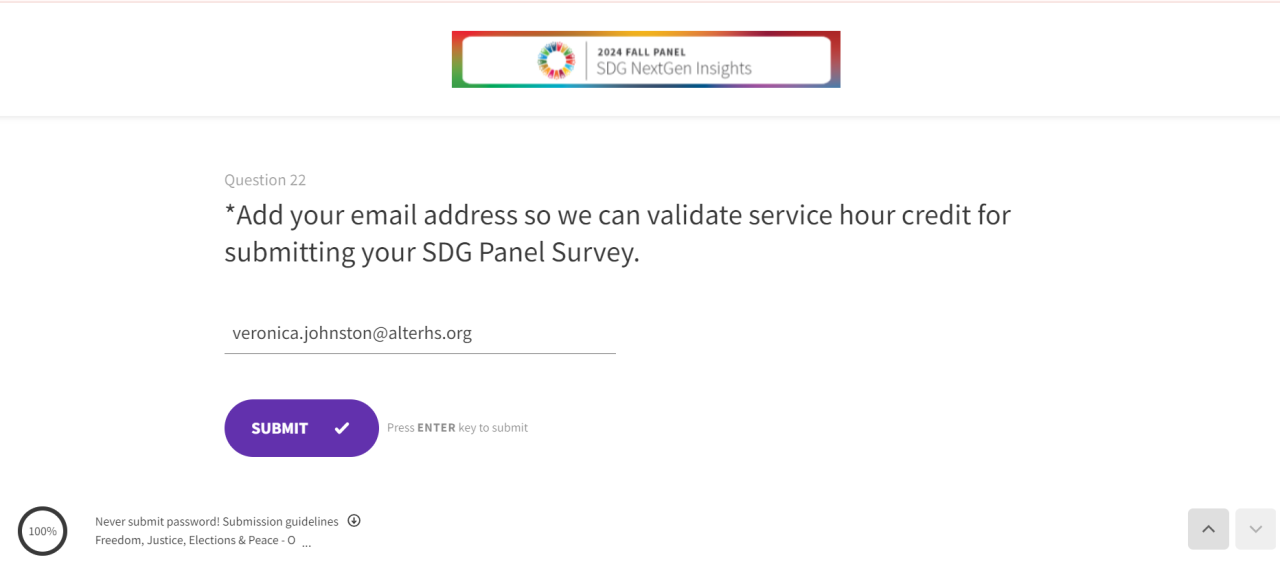1280x575 pixels.
Task: Expand truncated footer text via ellipsis
Action: (306, 543)
